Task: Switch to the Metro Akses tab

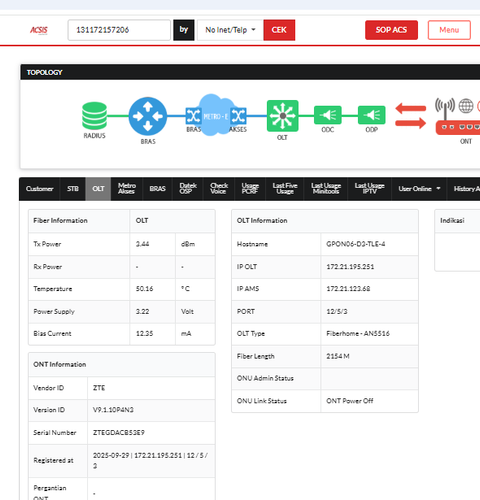Action: coord(127,189)
